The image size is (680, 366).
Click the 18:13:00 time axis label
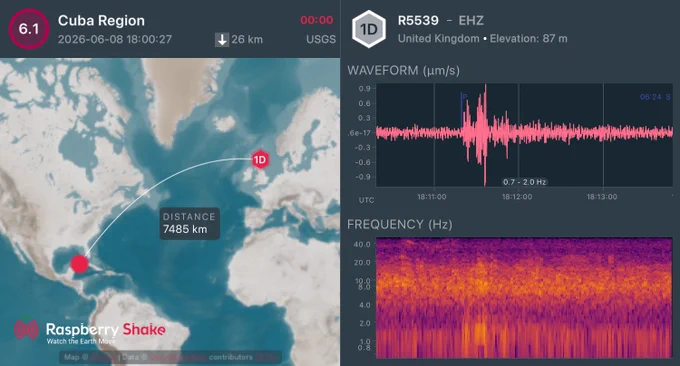602,197
